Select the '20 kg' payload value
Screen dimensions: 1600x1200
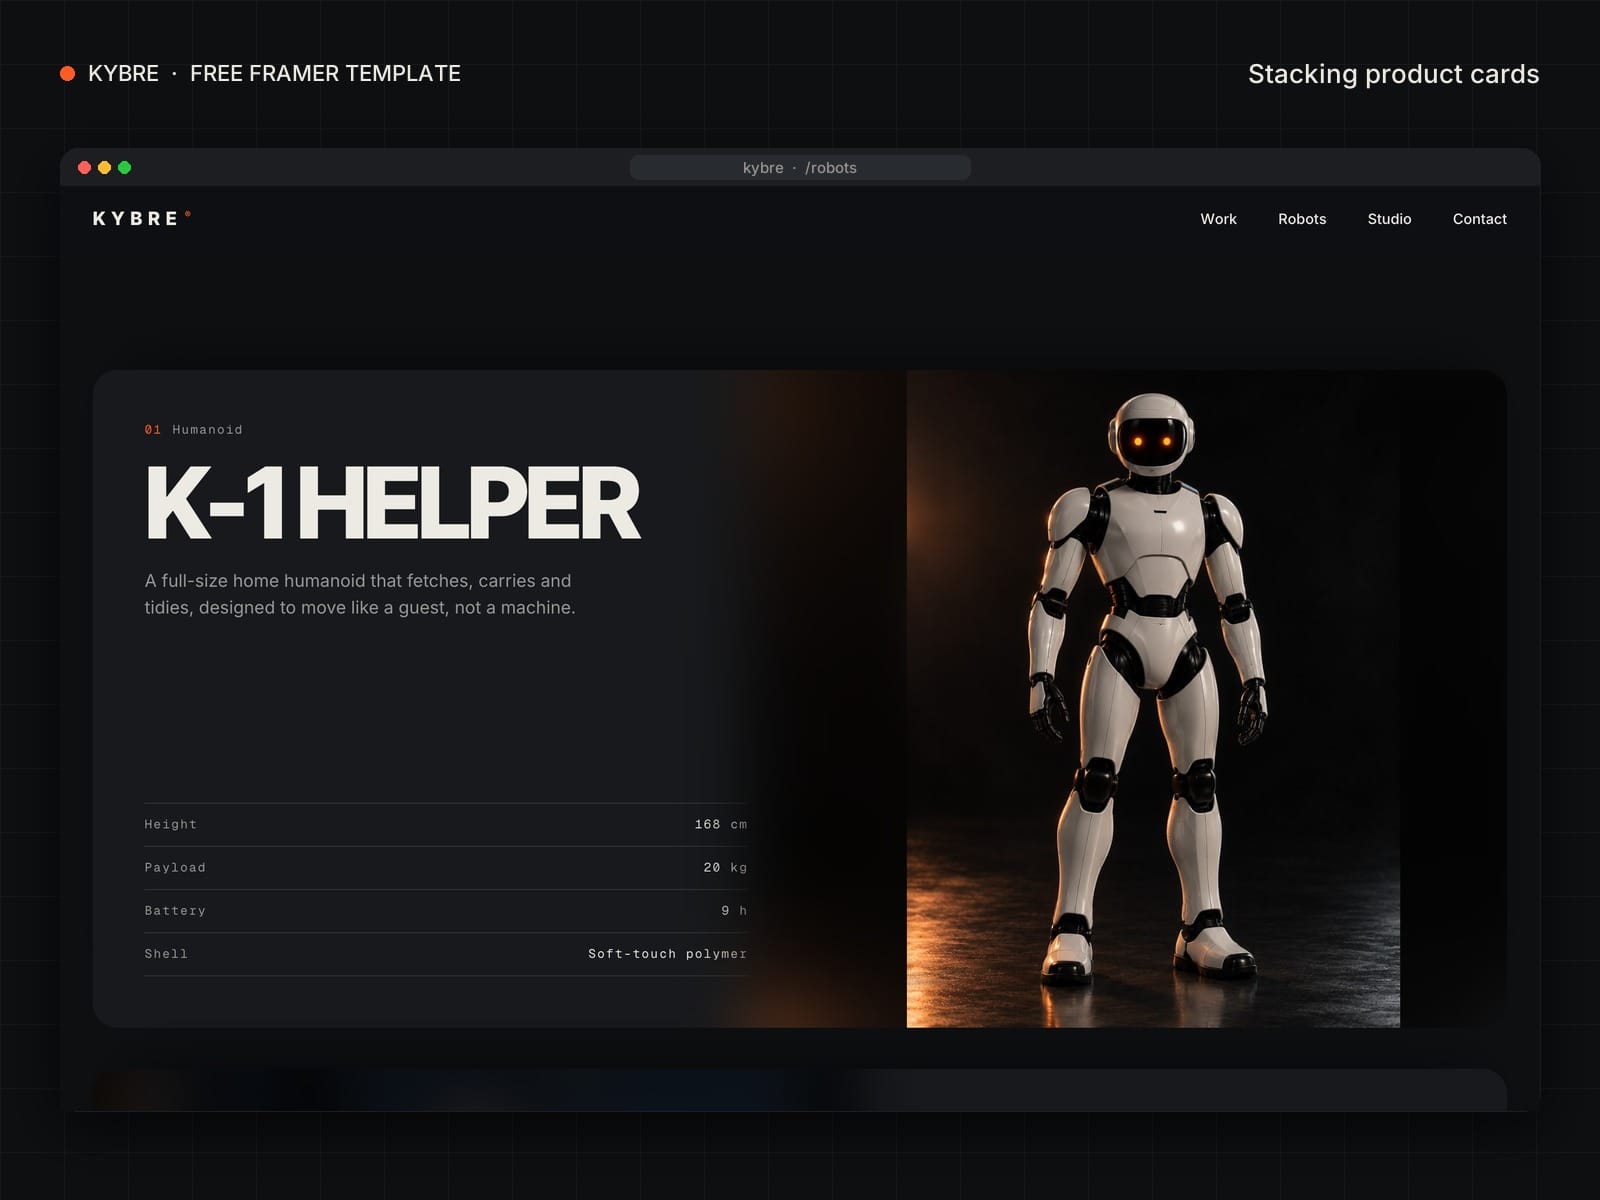725,868
